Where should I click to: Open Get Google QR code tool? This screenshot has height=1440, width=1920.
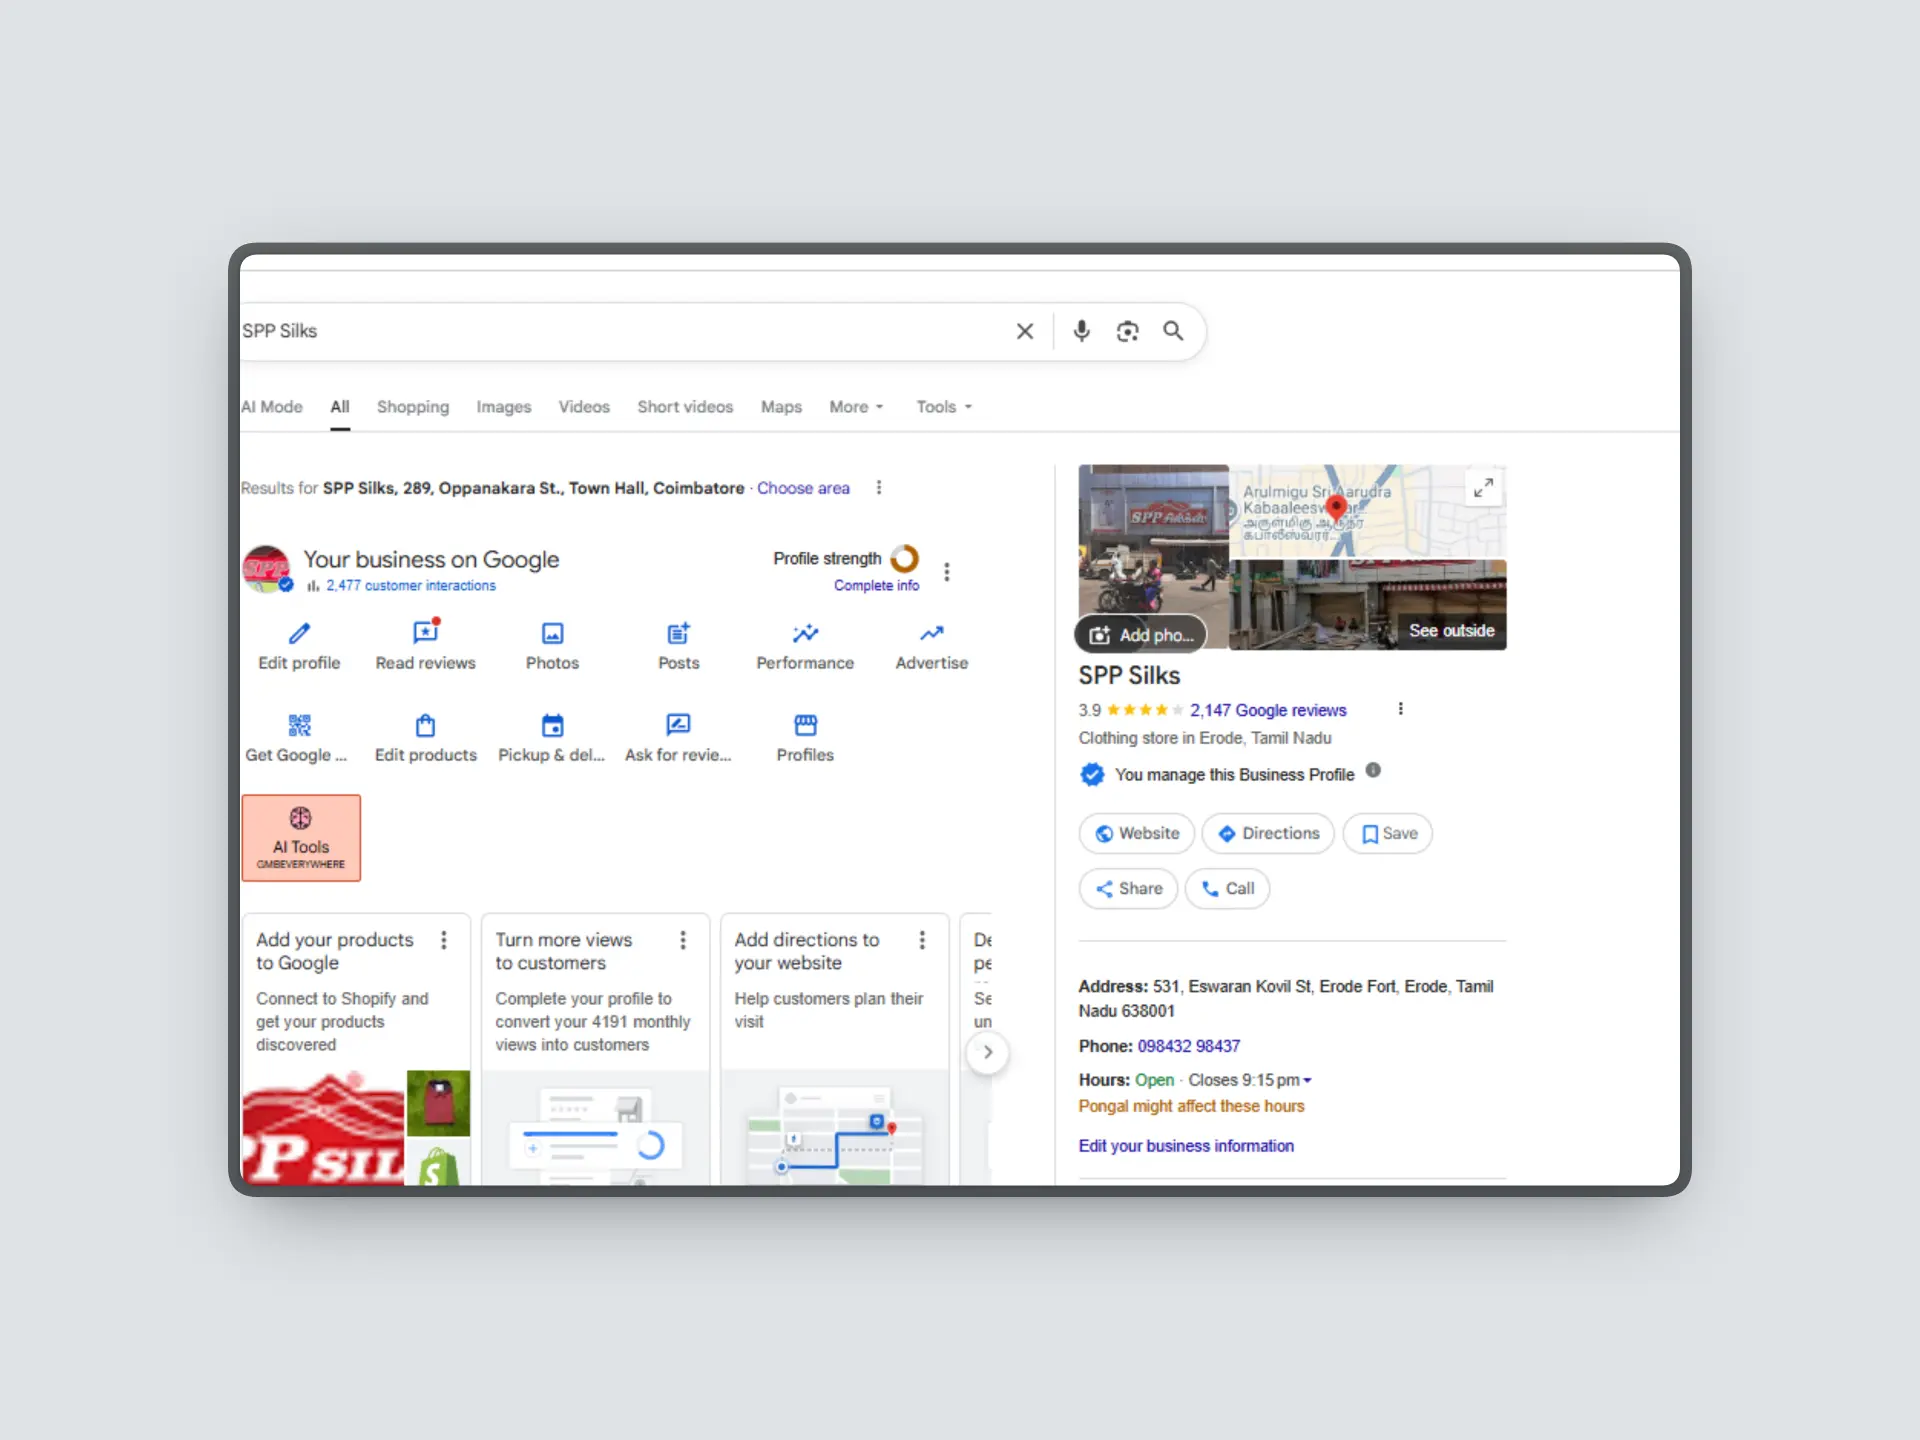(x=297, y=738)
